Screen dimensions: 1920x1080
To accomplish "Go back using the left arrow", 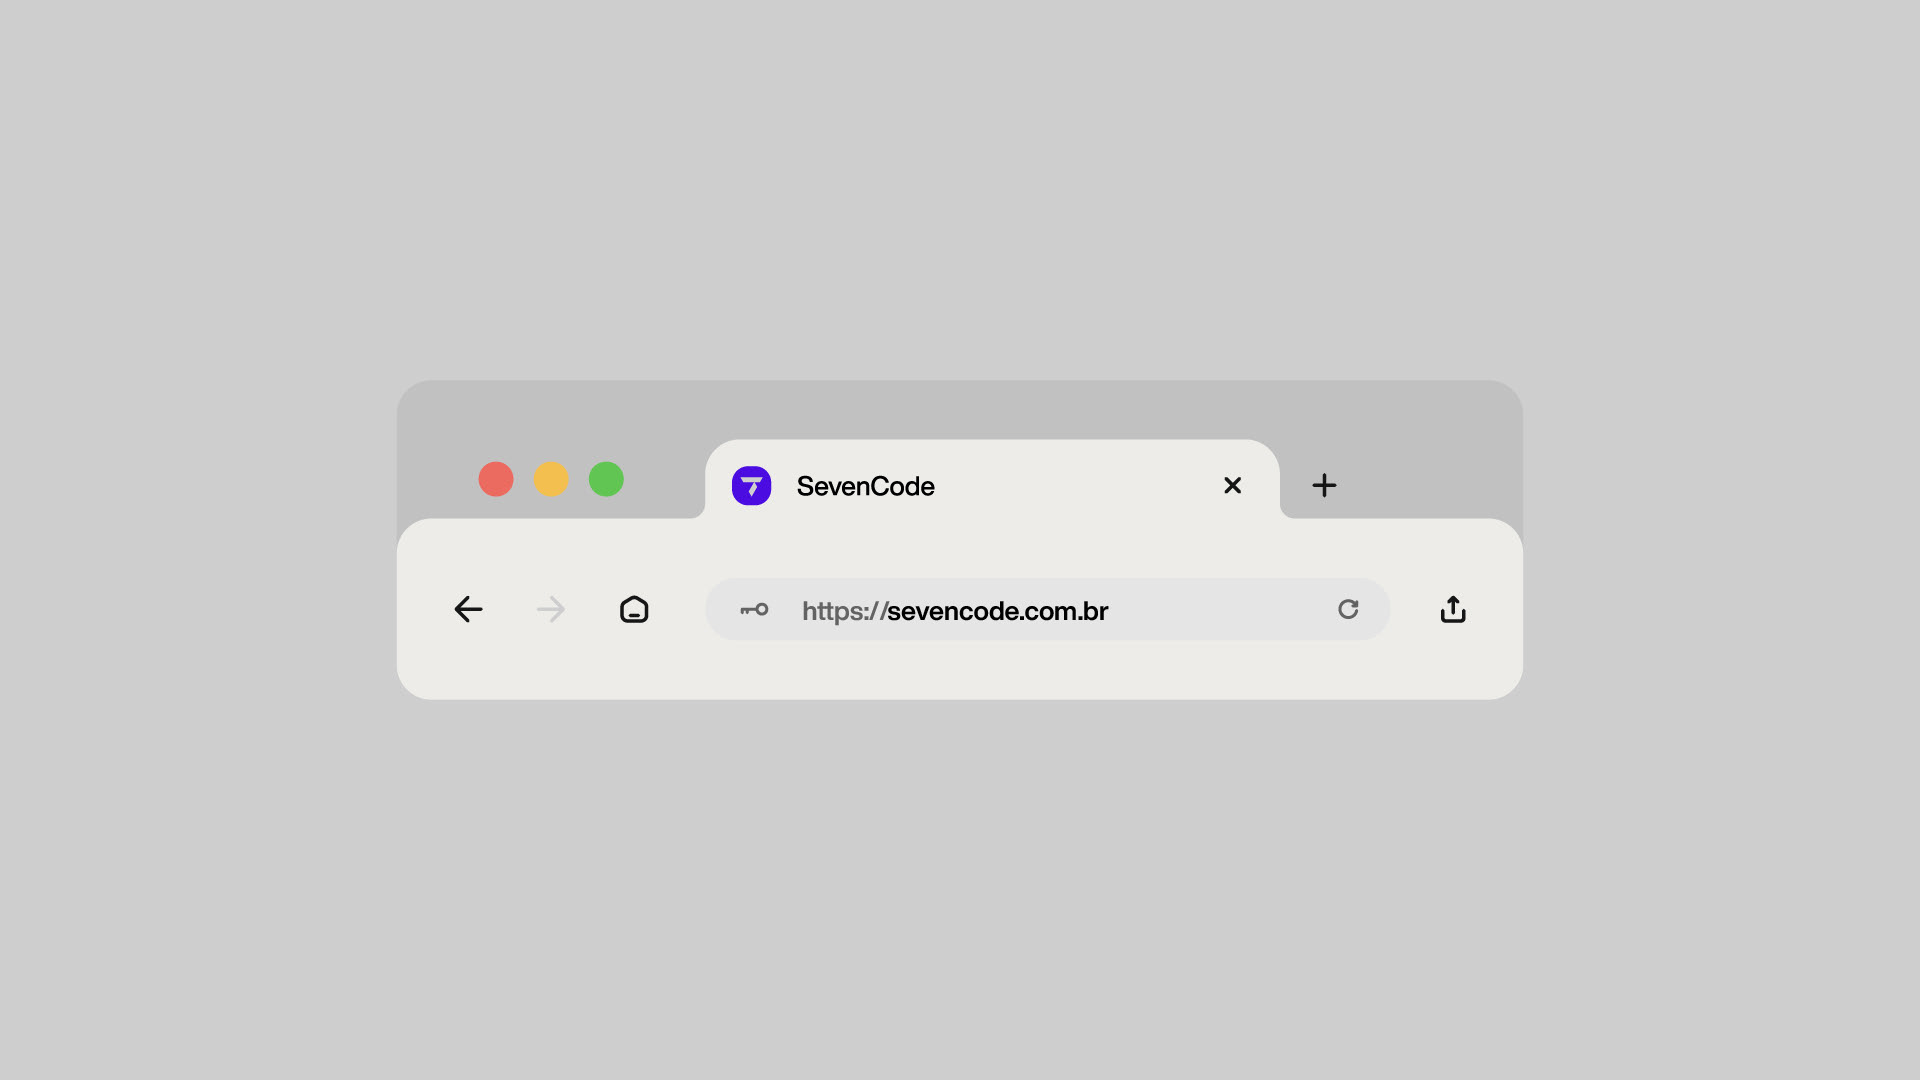I will (468, 609).
